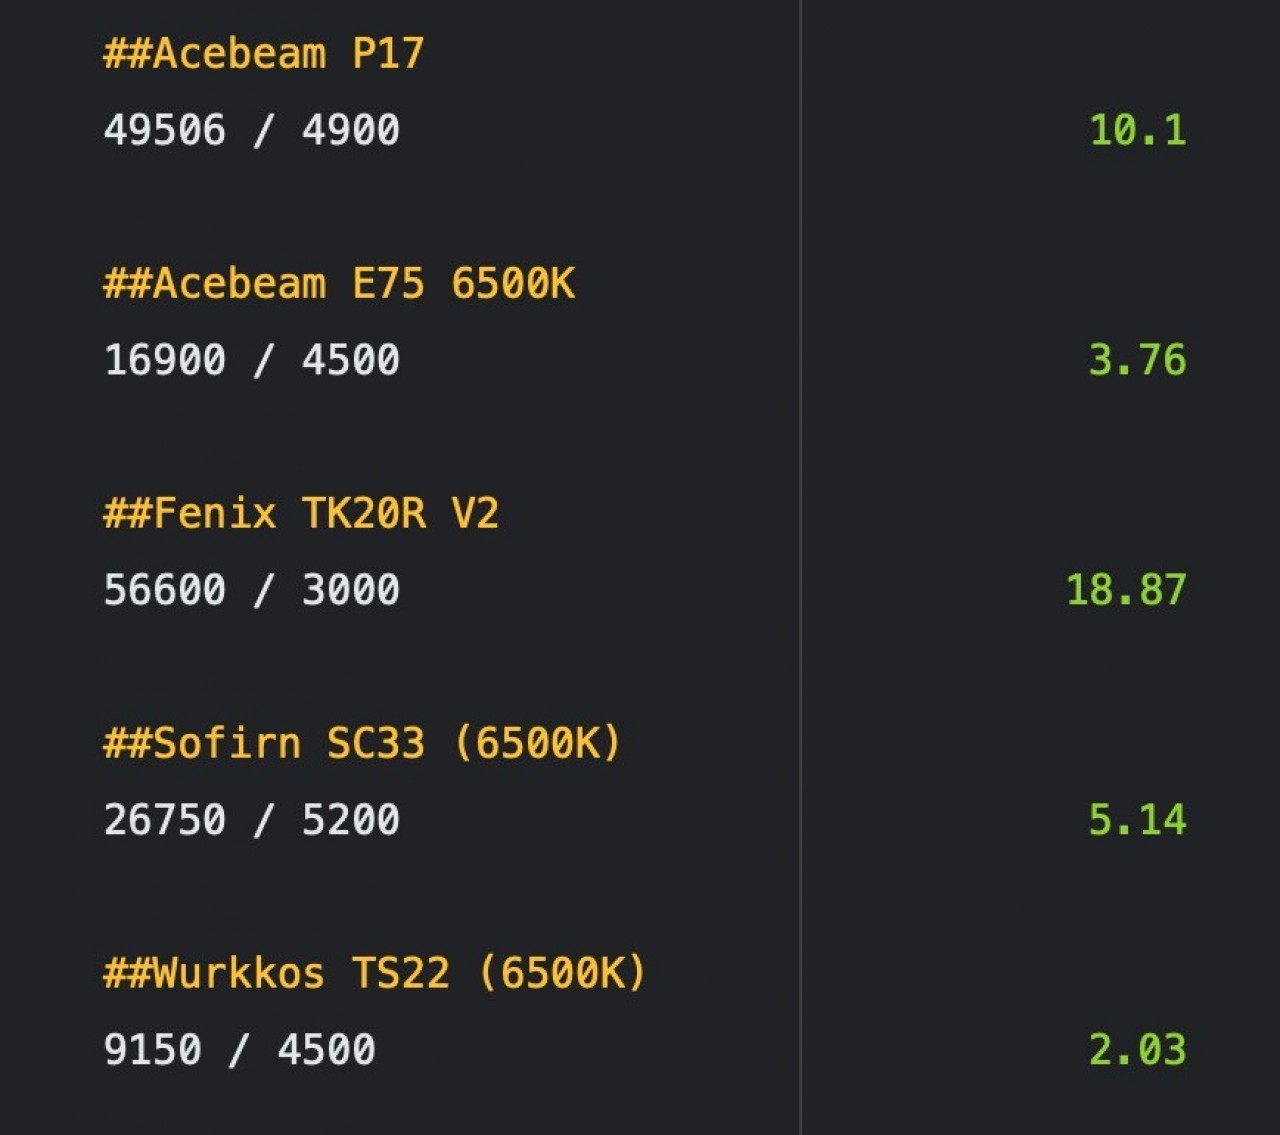Click the 10.1 result value
The height and width of the screenshot is (1135, 1280).
pyautogui.click(x=1137, y=130)
